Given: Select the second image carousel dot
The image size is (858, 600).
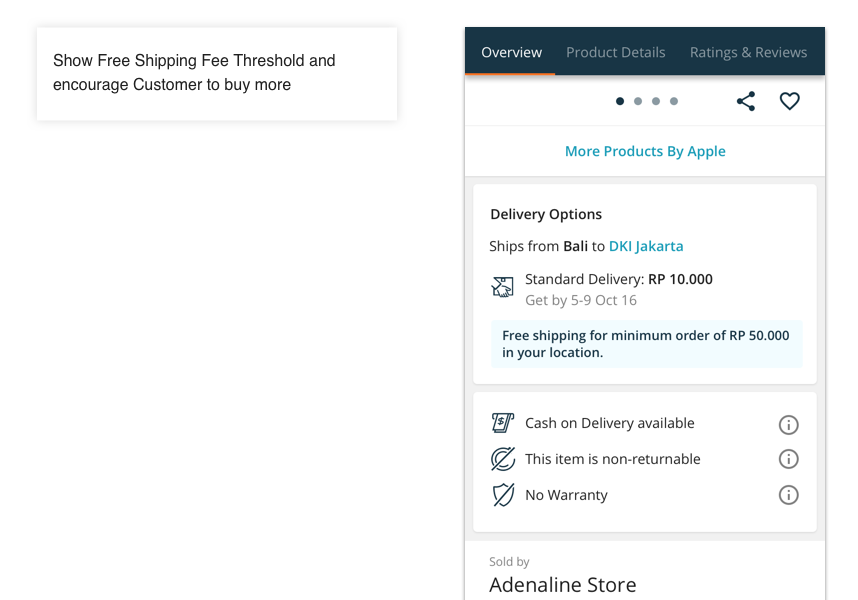Looking at the screenshot, I should tap(638, 101).
